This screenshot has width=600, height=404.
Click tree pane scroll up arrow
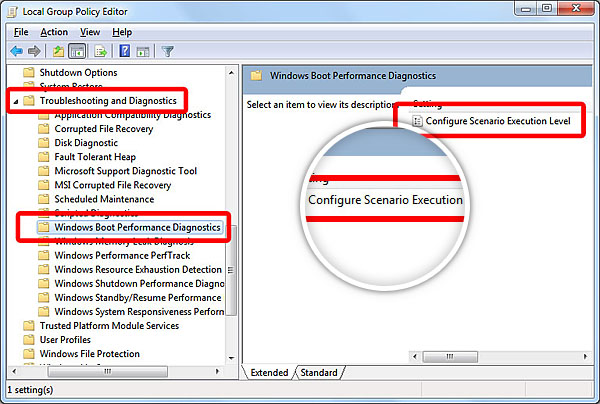click(x=231, y=72)
